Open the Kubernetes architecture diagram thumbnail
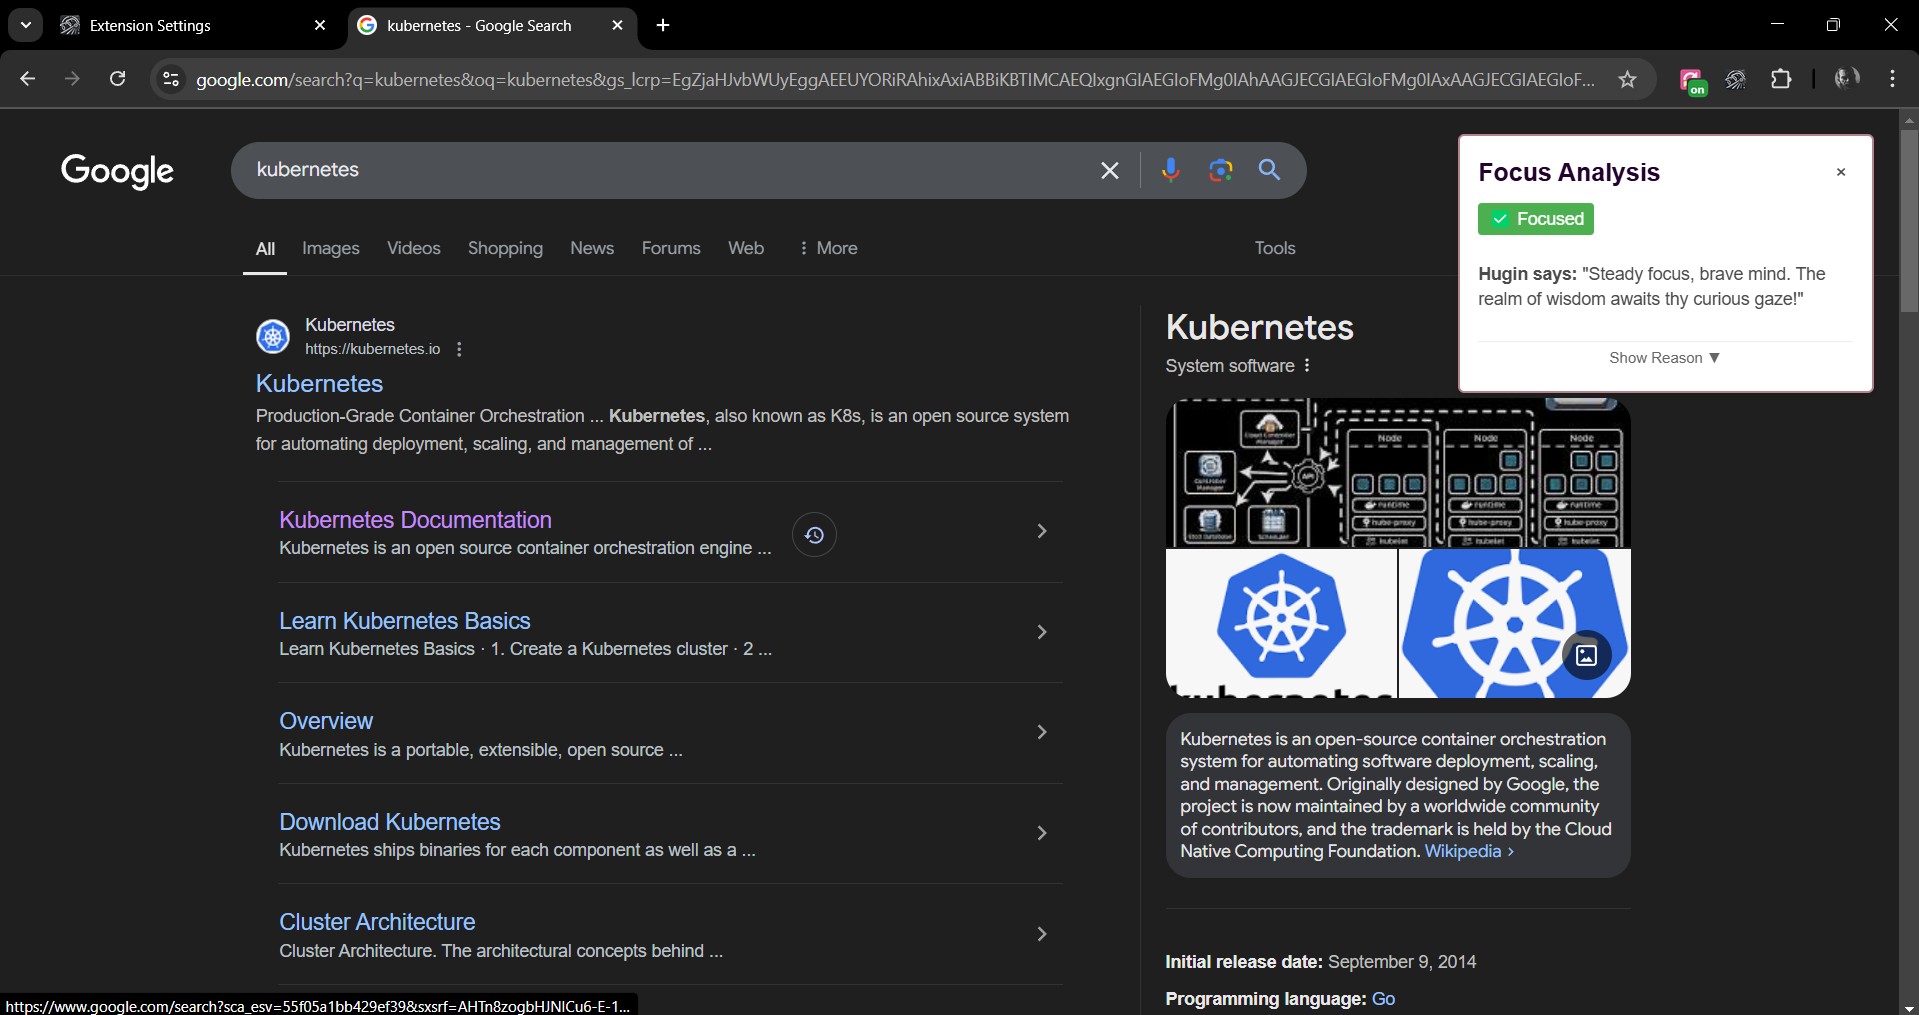 1398,473
